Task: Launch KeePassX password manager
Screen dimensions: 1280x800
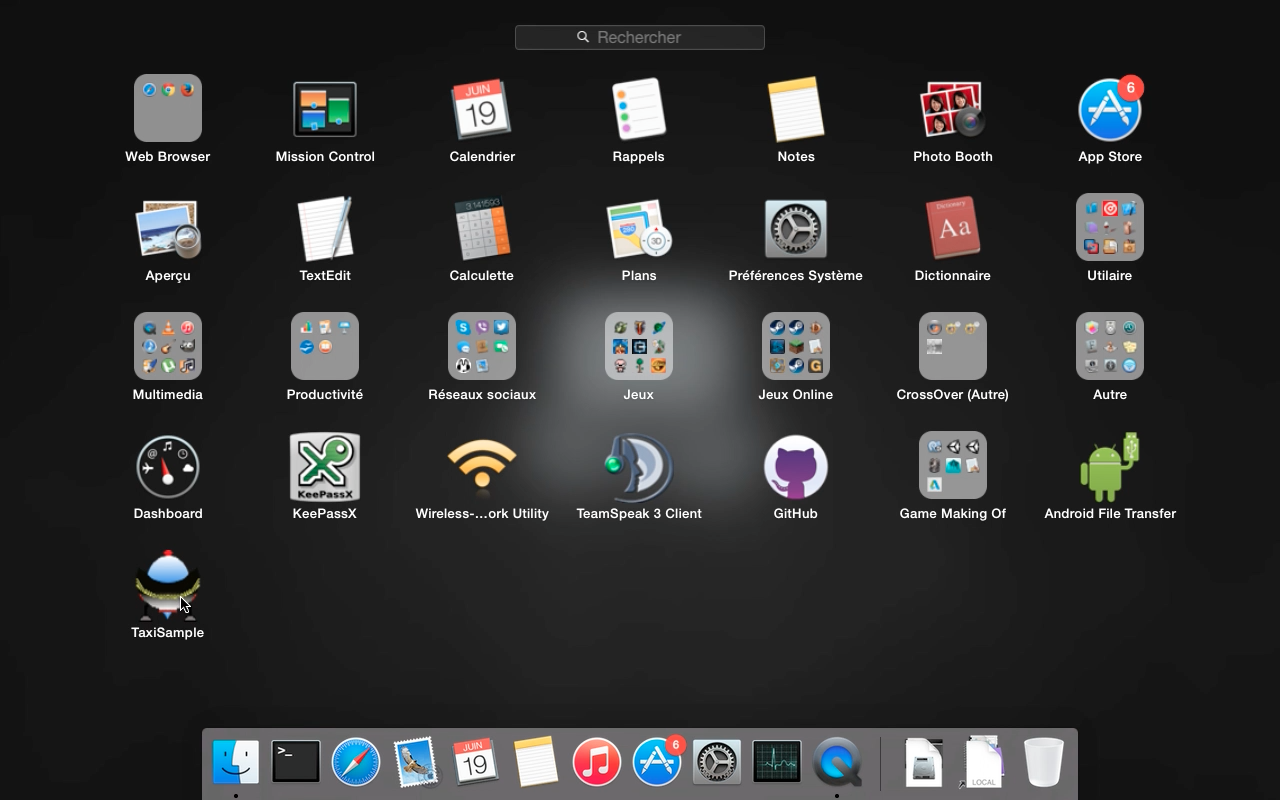Action: click(x=324, y=467)
